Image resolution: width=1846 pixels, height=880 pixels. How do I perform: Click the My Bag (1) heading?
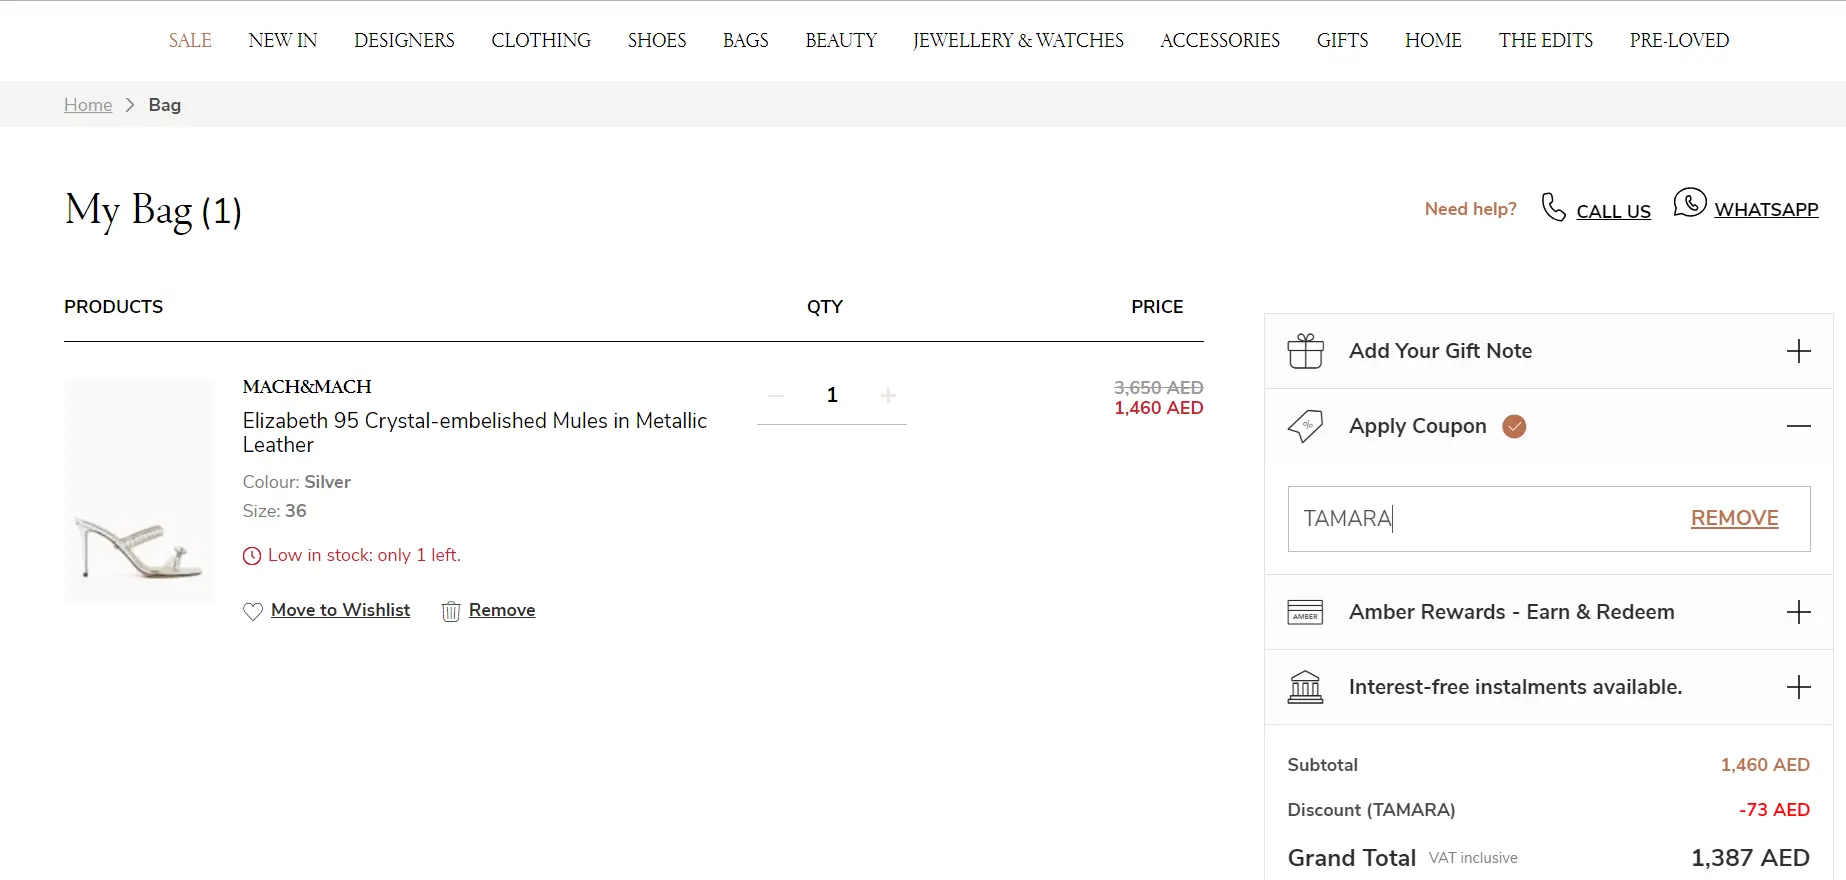153,211
